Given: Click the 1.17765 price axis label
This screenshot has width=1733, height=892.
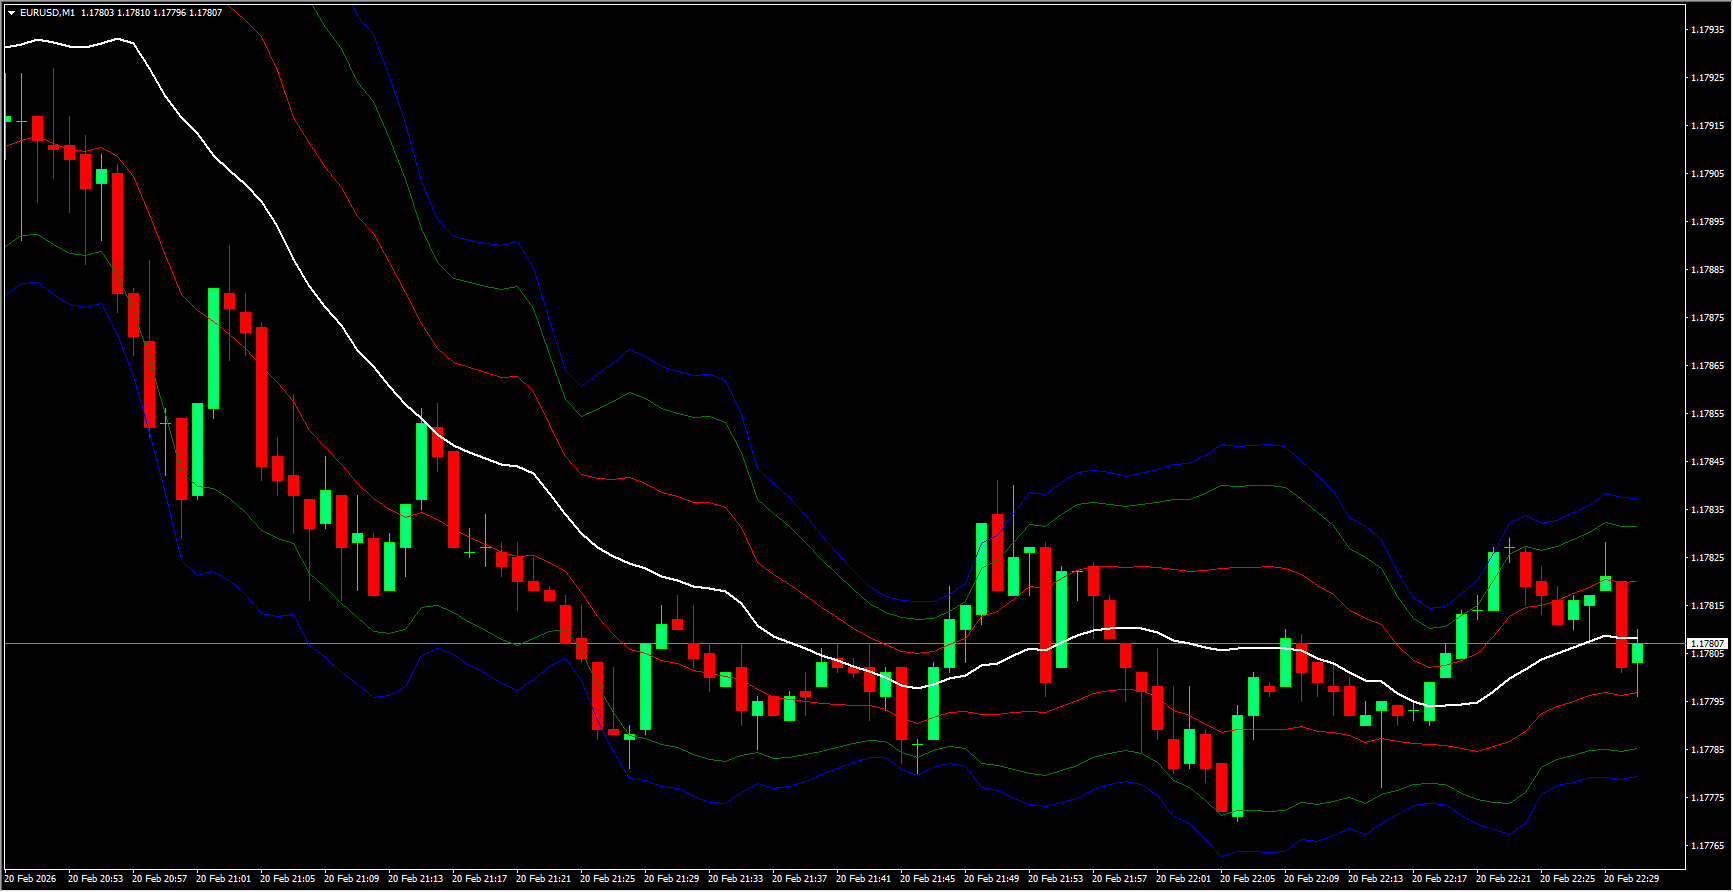Looking at the screenshot, I should pyautogui.click(x=1707, y=846).
